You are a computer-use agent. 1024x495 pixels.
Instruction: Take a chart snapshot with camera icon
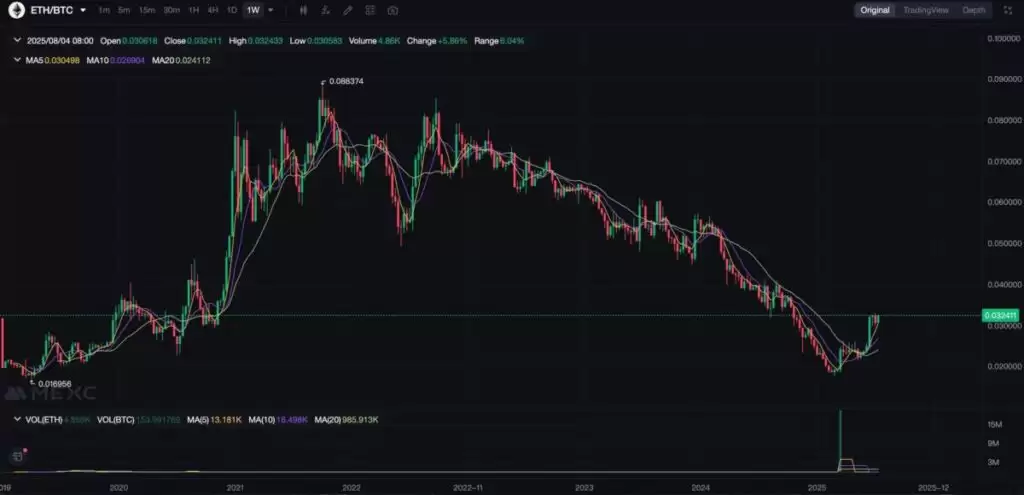coord(392,10)
